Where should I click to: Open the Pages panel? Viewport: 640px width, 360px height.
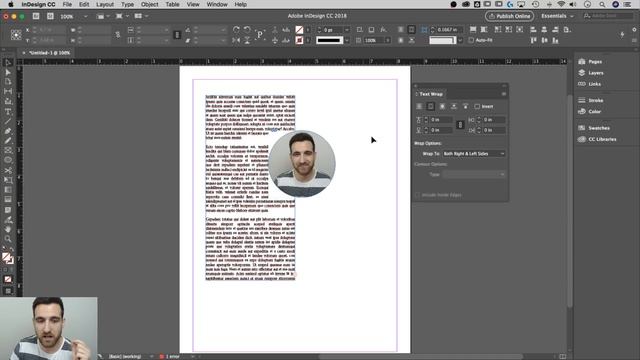pyautogui.click(x=590, y=62)
